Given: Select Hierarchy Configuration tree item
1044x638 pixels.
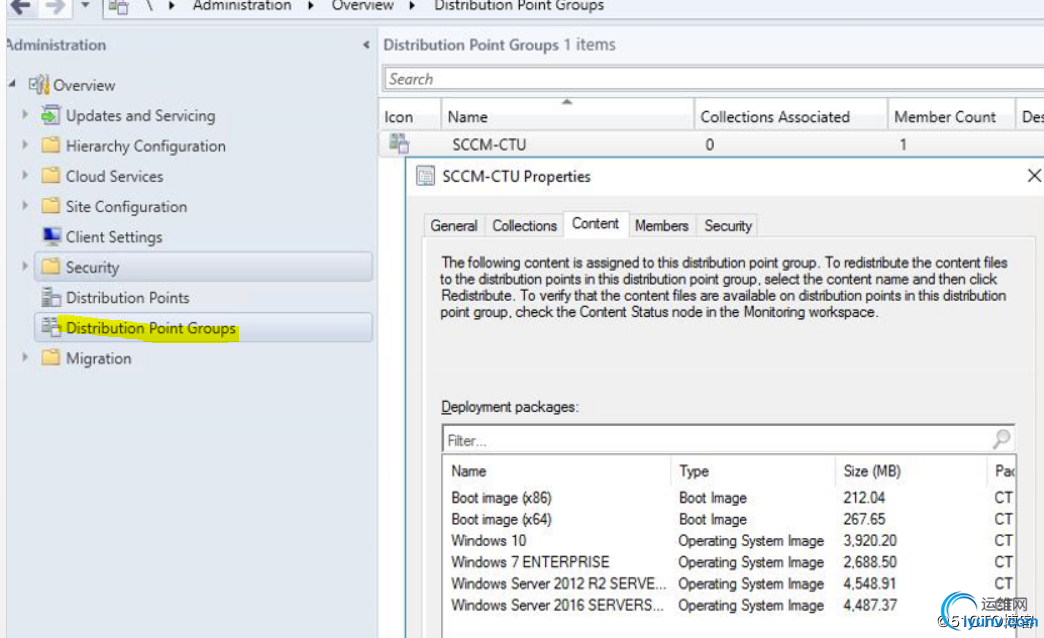Looking at the screenshot, I should pos(146,146).
